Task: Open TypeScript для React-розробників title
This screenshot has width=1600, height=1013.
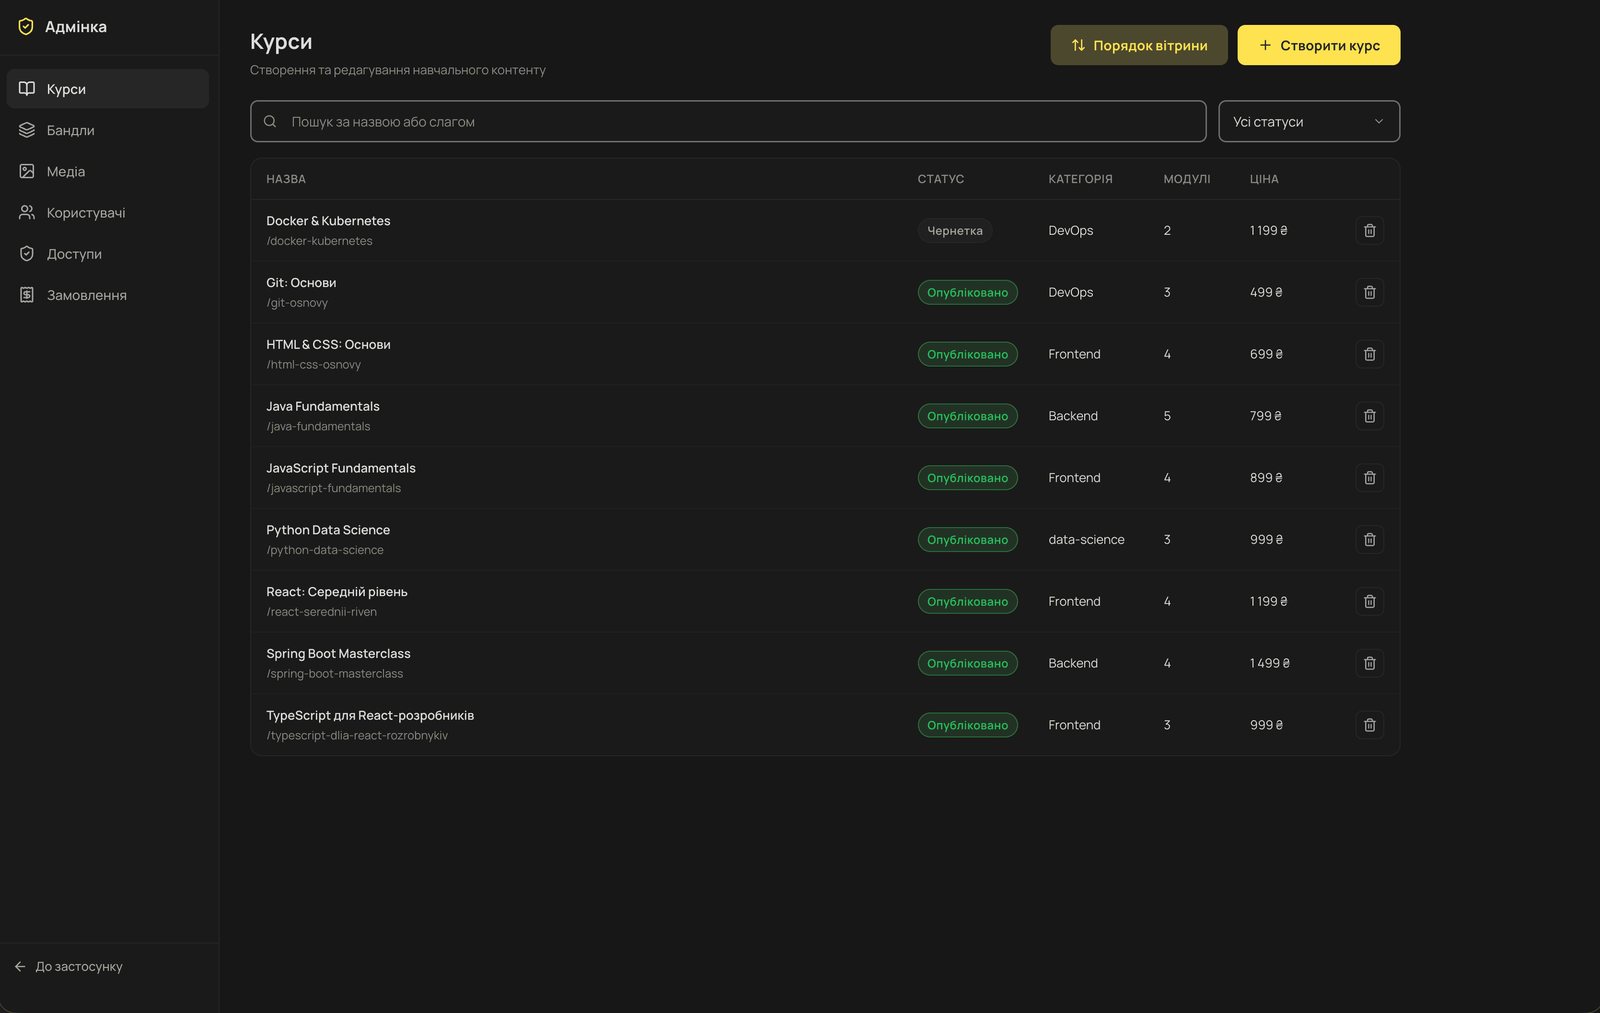Action: [x=370, y=716]
